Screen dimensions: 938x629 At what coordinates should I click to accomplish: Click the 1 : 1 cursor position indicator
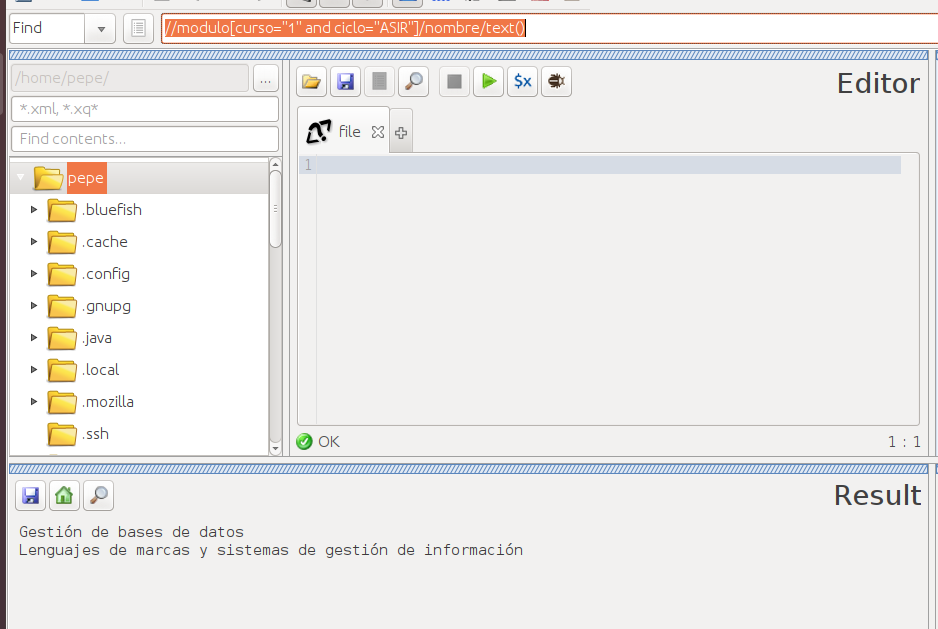(x=904, y=442)
